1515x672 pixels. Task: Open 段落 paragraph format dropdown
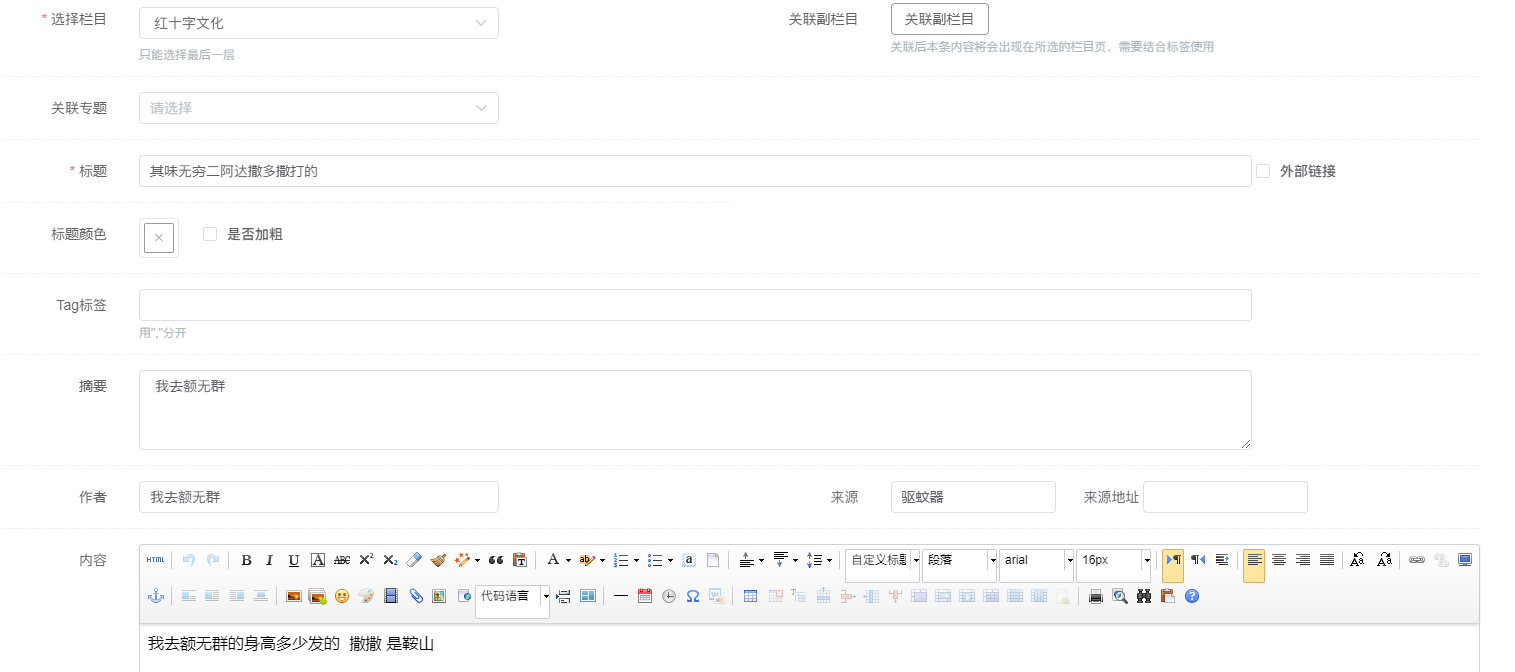(x=959, y=565)
